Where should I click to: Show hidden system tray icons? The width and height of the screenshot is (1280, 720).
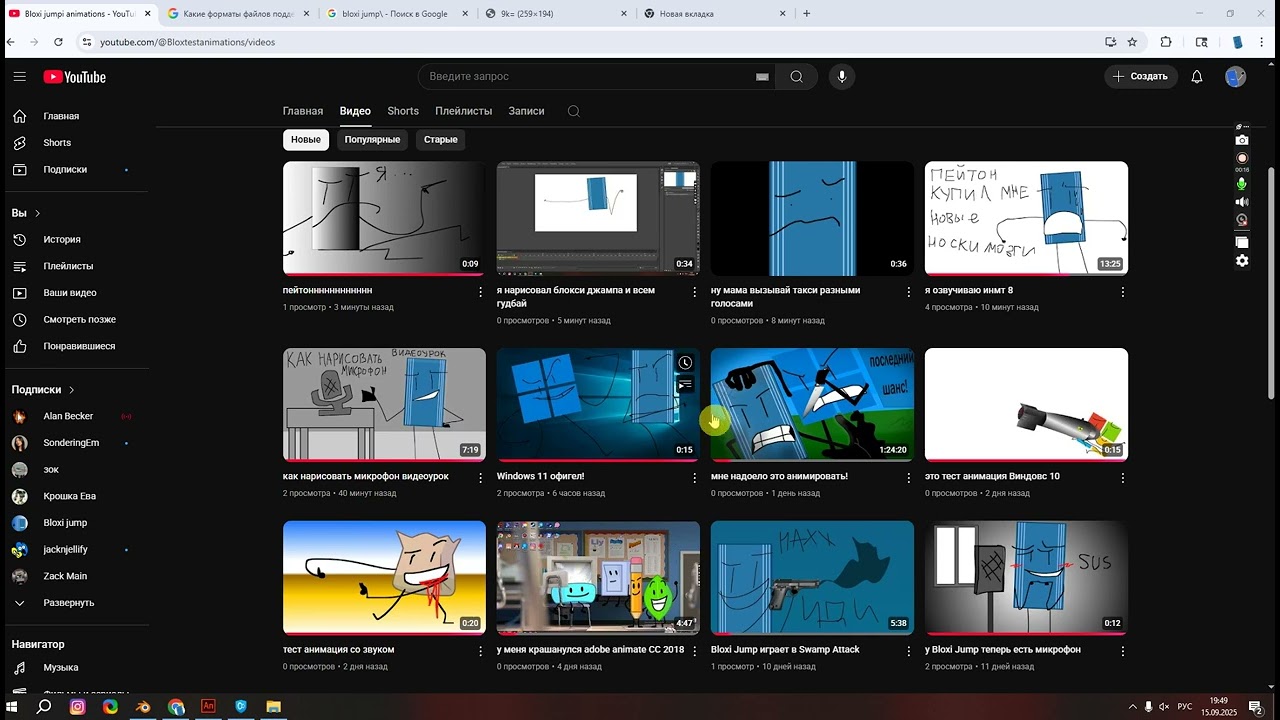pyautogui.click(x=1132, y=707)
